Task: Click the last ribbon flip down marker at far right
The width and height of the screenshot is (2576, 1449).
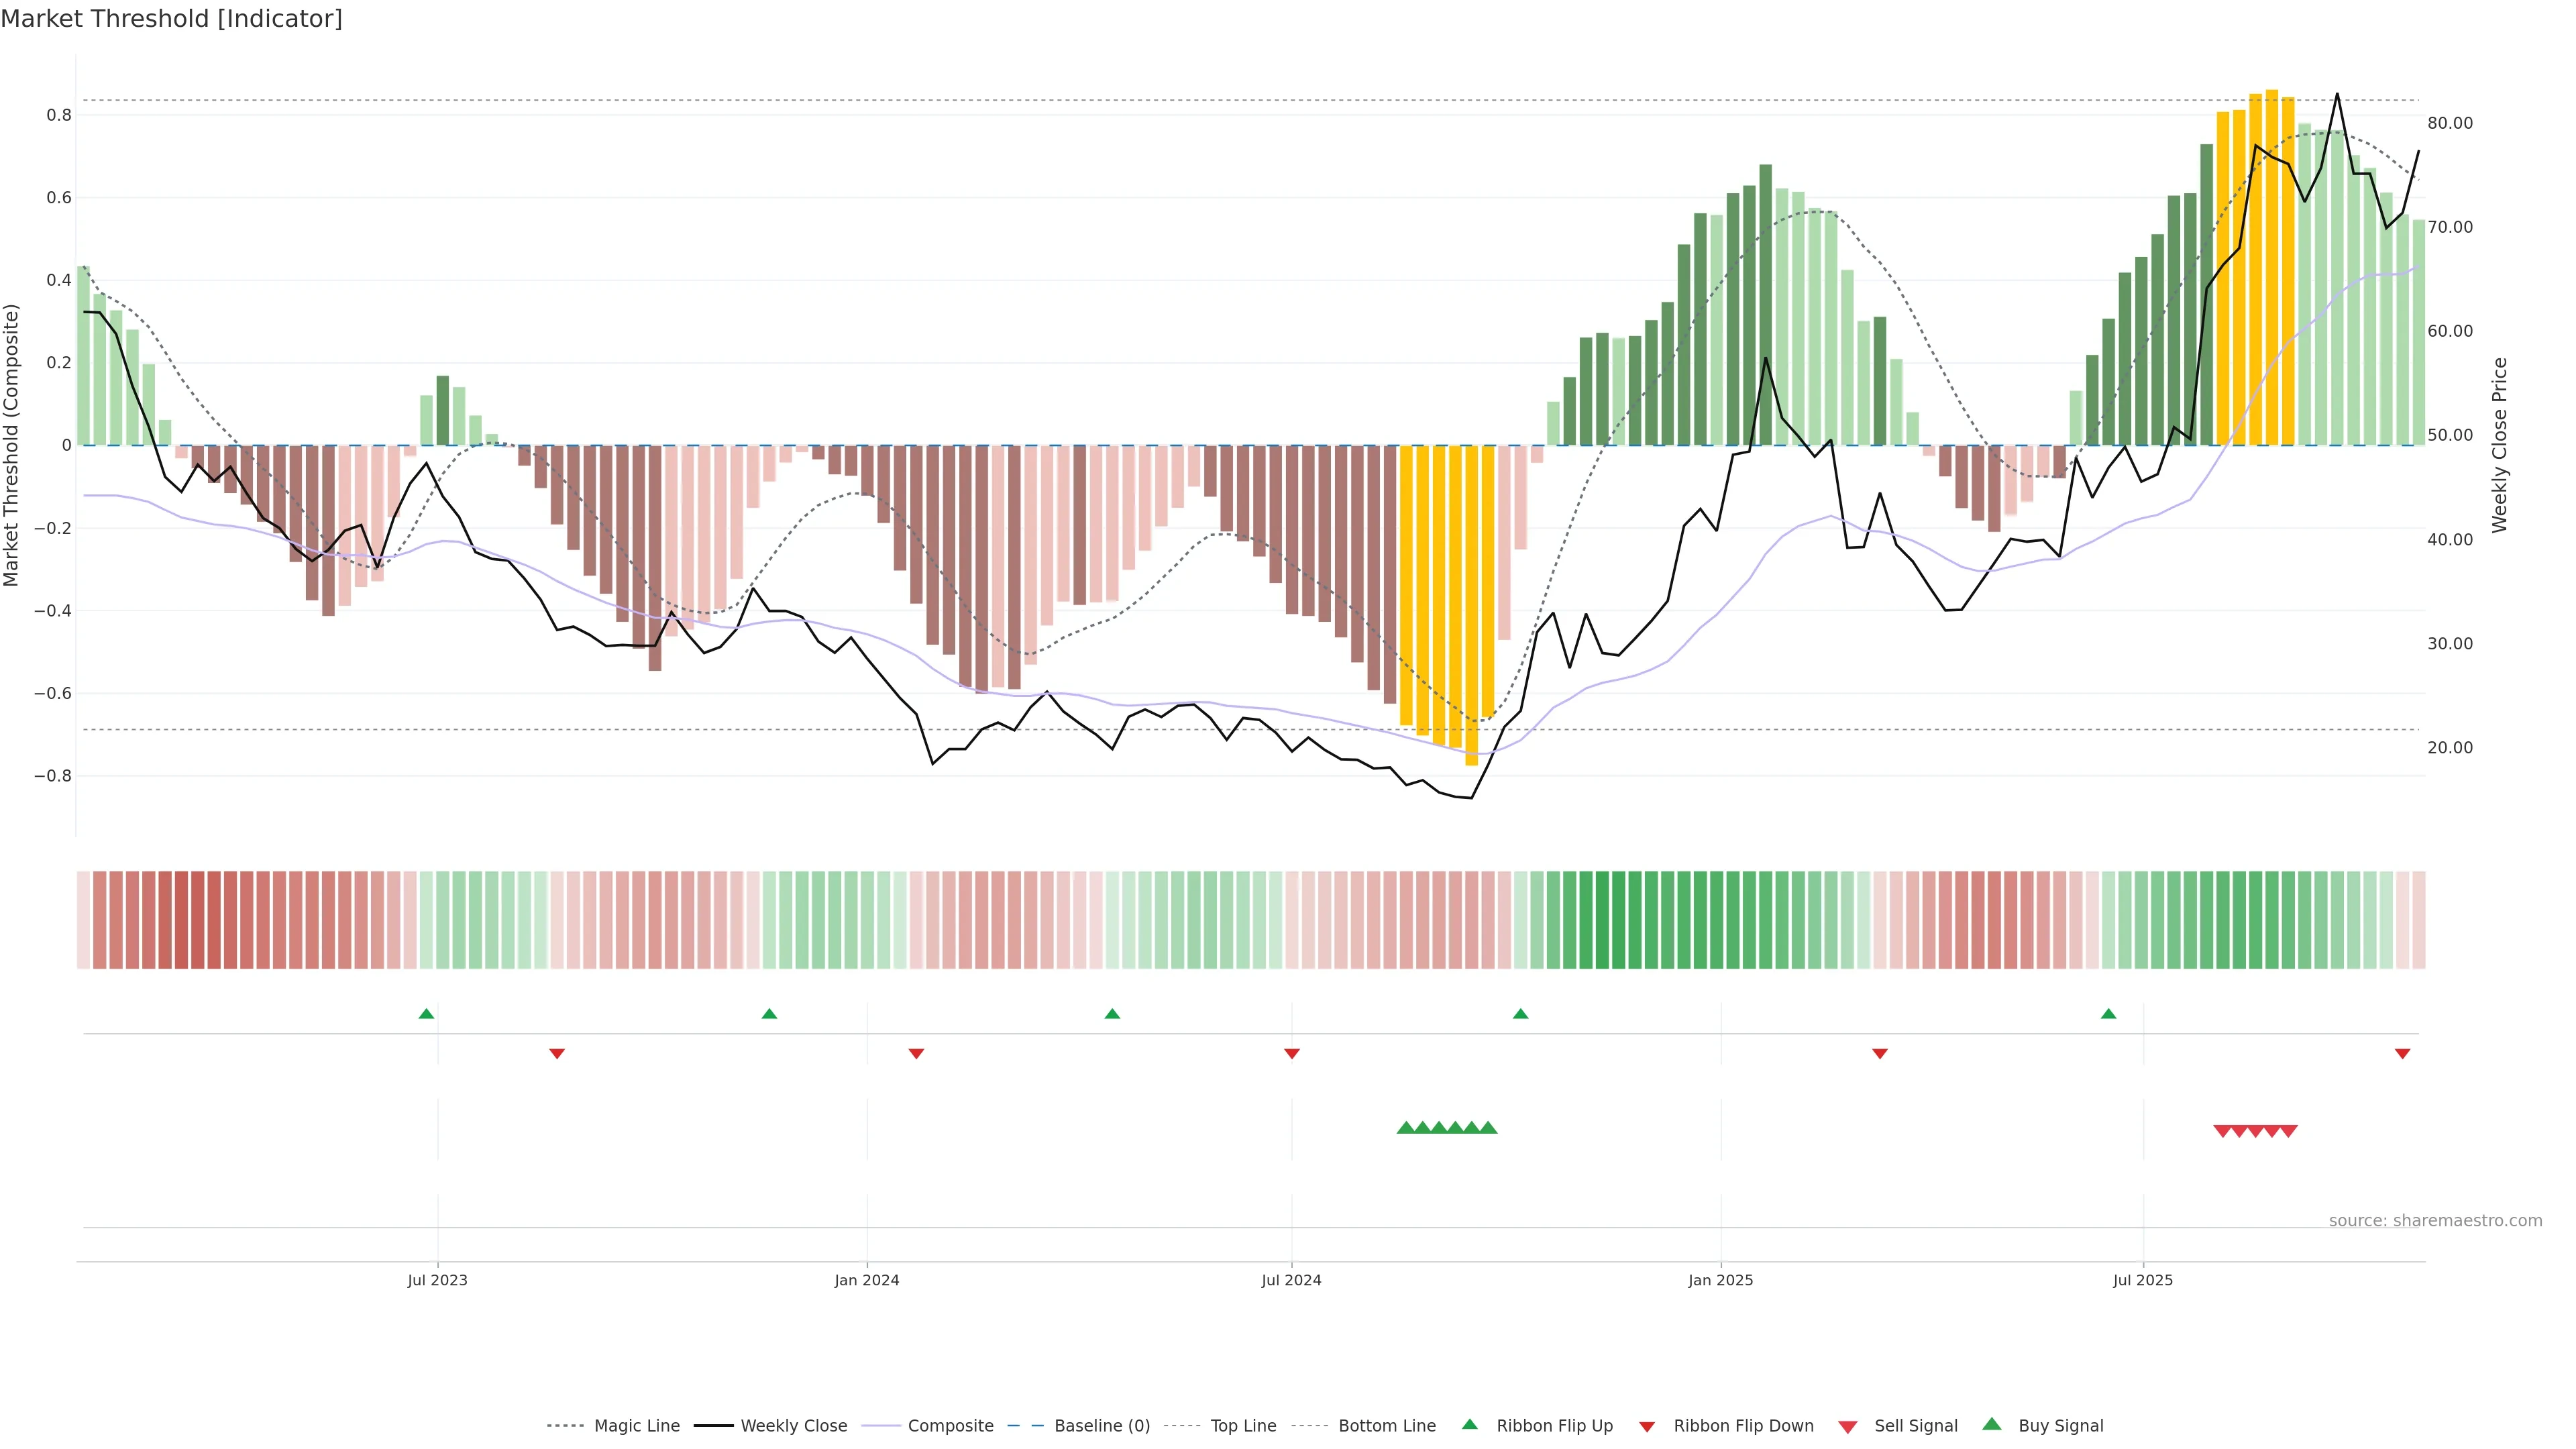Action: pos(2402,1053)
